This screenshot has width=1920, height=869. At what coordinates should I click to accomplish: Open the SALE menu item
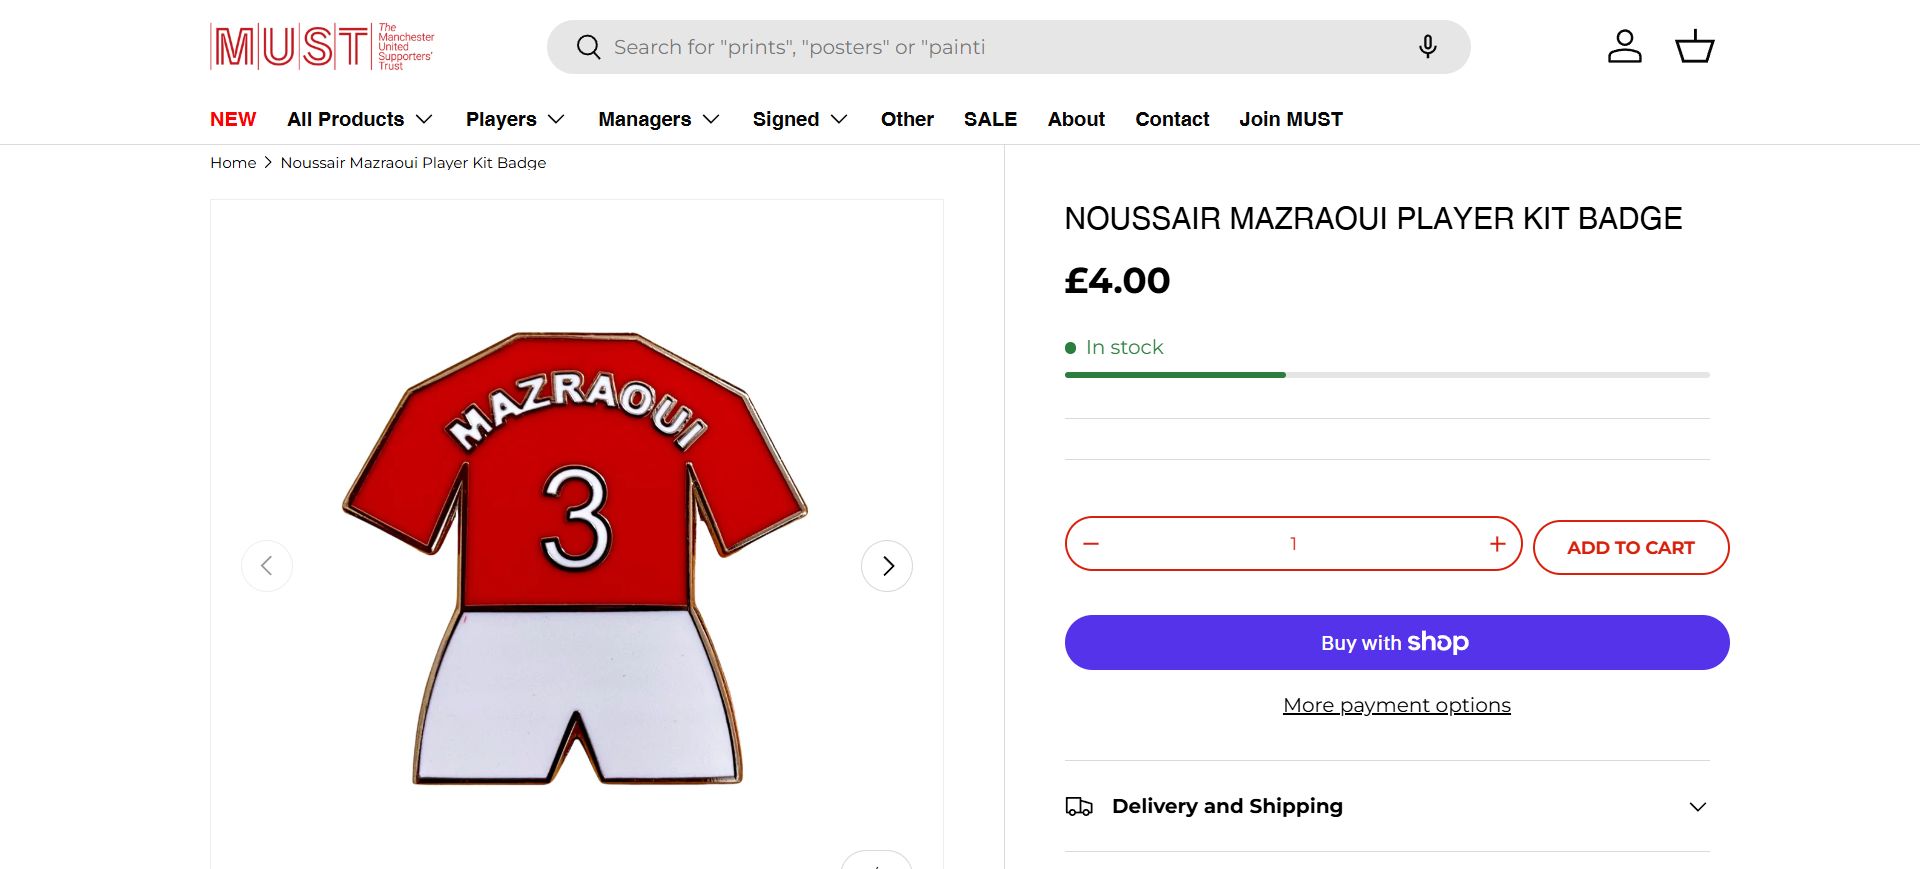click(x=990, y=119)
